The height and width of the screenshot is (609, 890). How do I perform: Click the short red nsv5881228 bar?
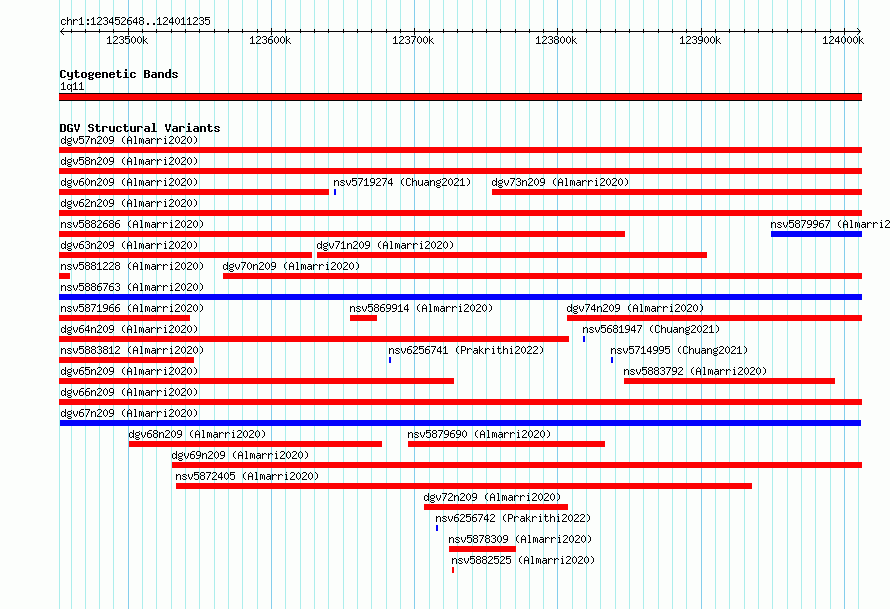[x=64, y=276]
